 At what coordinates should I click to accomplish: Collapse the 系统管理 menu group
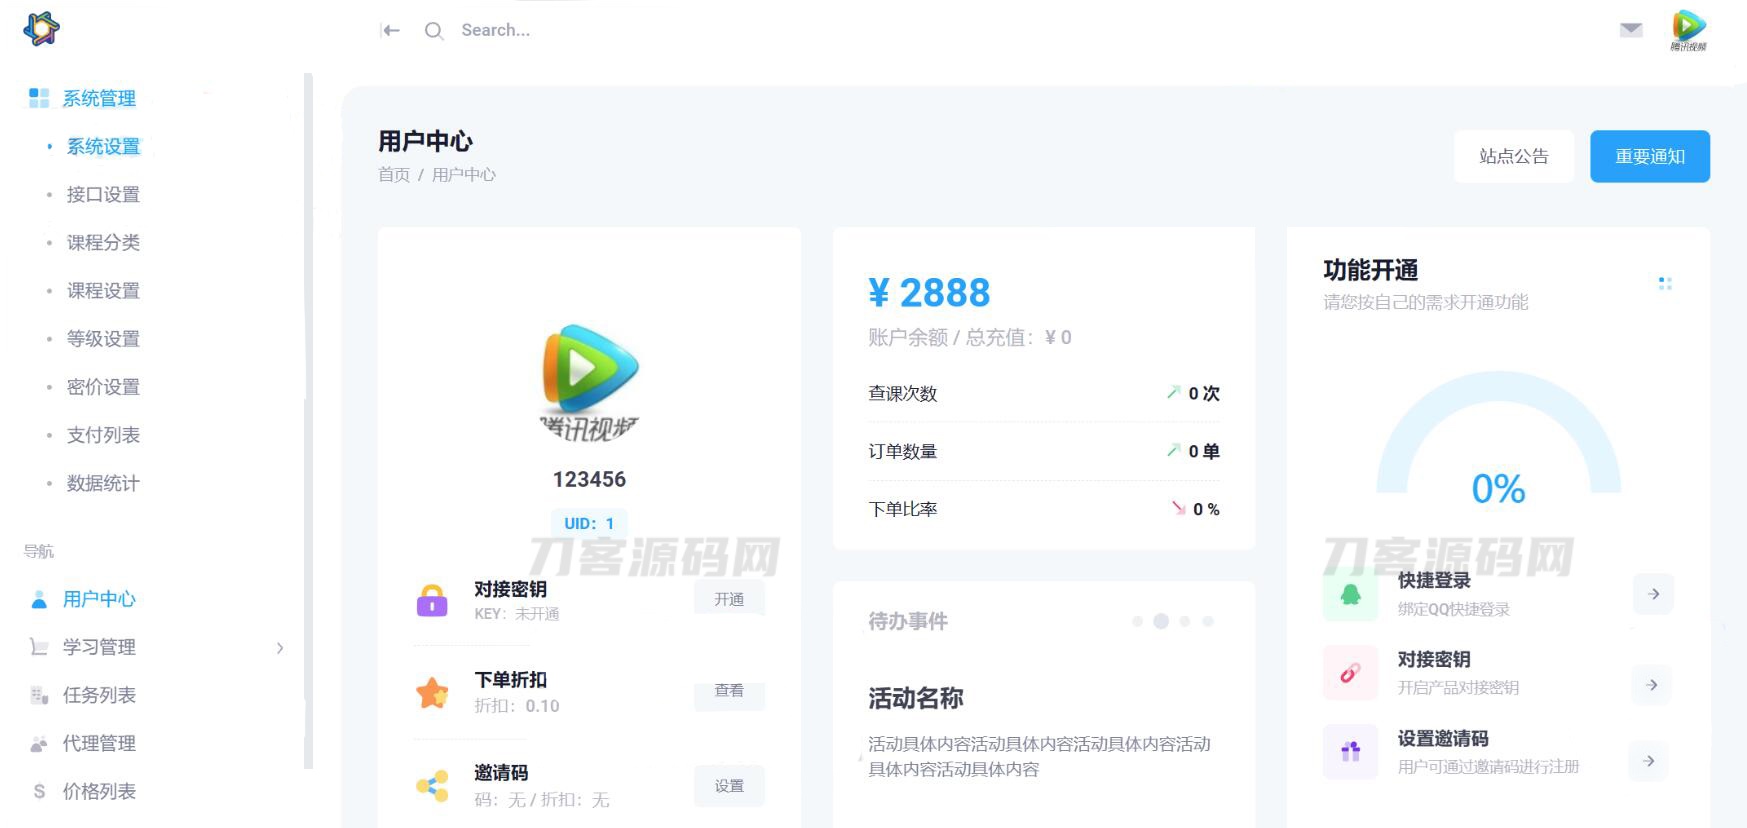98,98
